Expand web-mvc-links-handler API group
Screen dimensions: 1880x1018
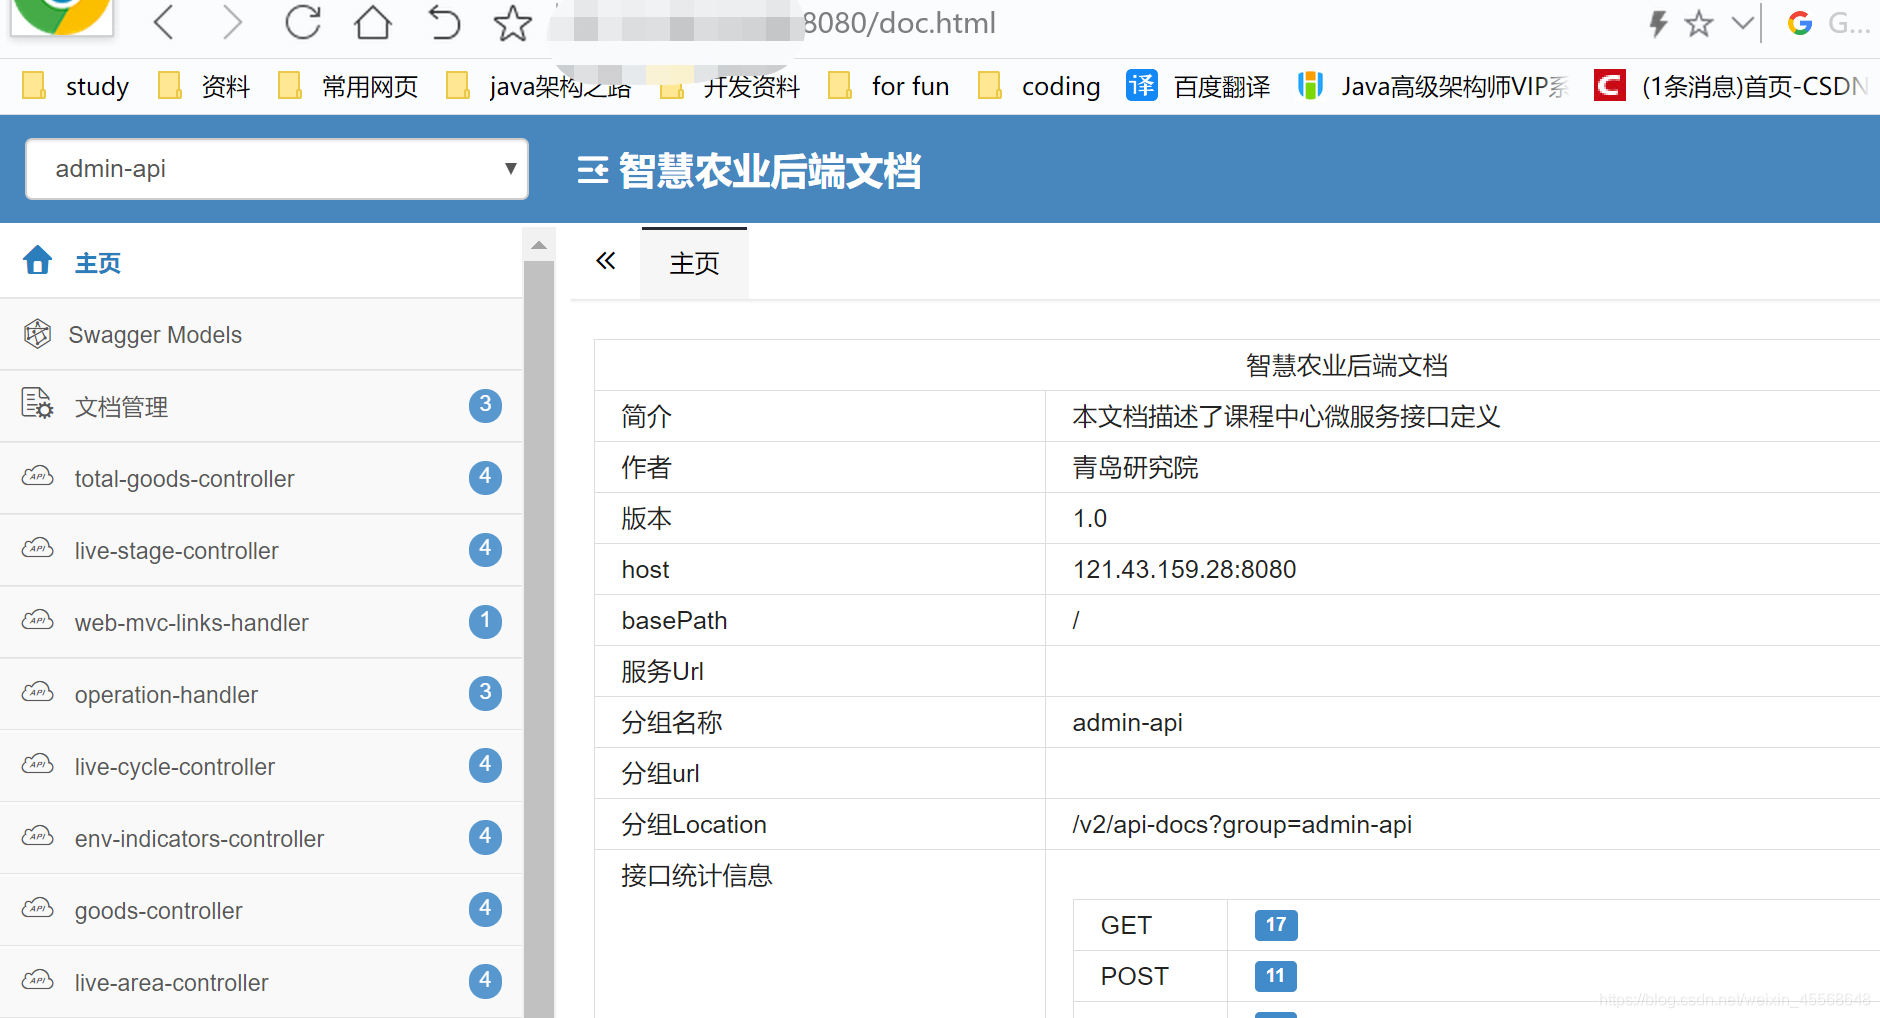[x=261, y=622]
